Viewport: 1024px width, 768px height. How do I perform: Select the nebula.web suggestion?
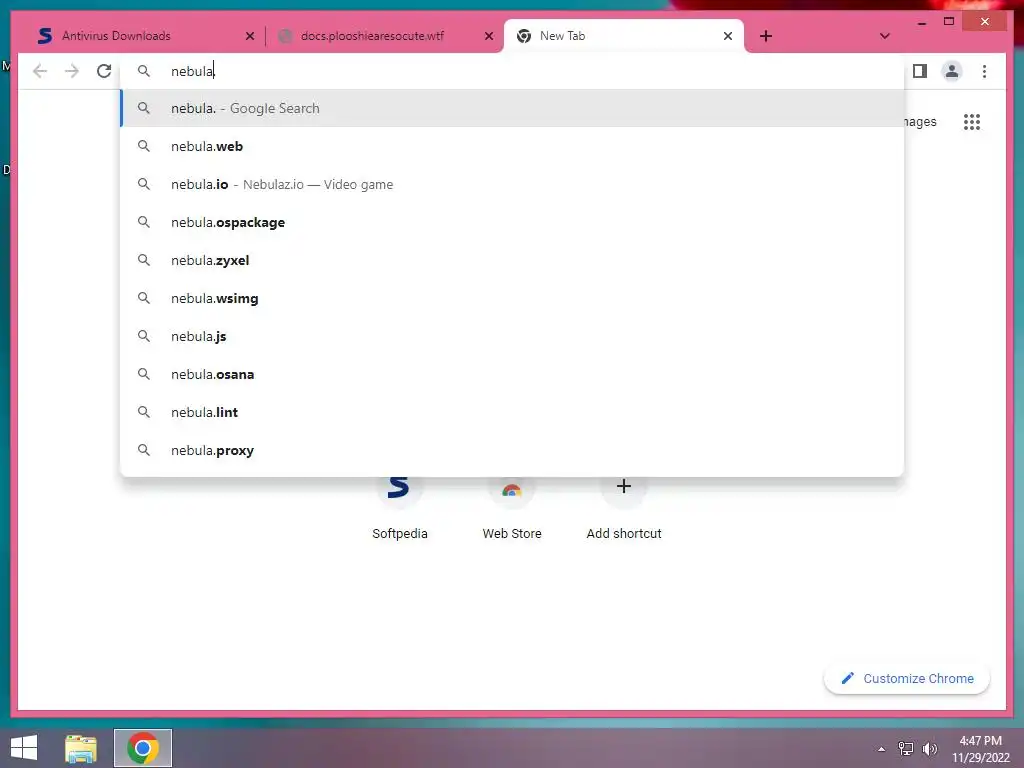click(512, 146)
